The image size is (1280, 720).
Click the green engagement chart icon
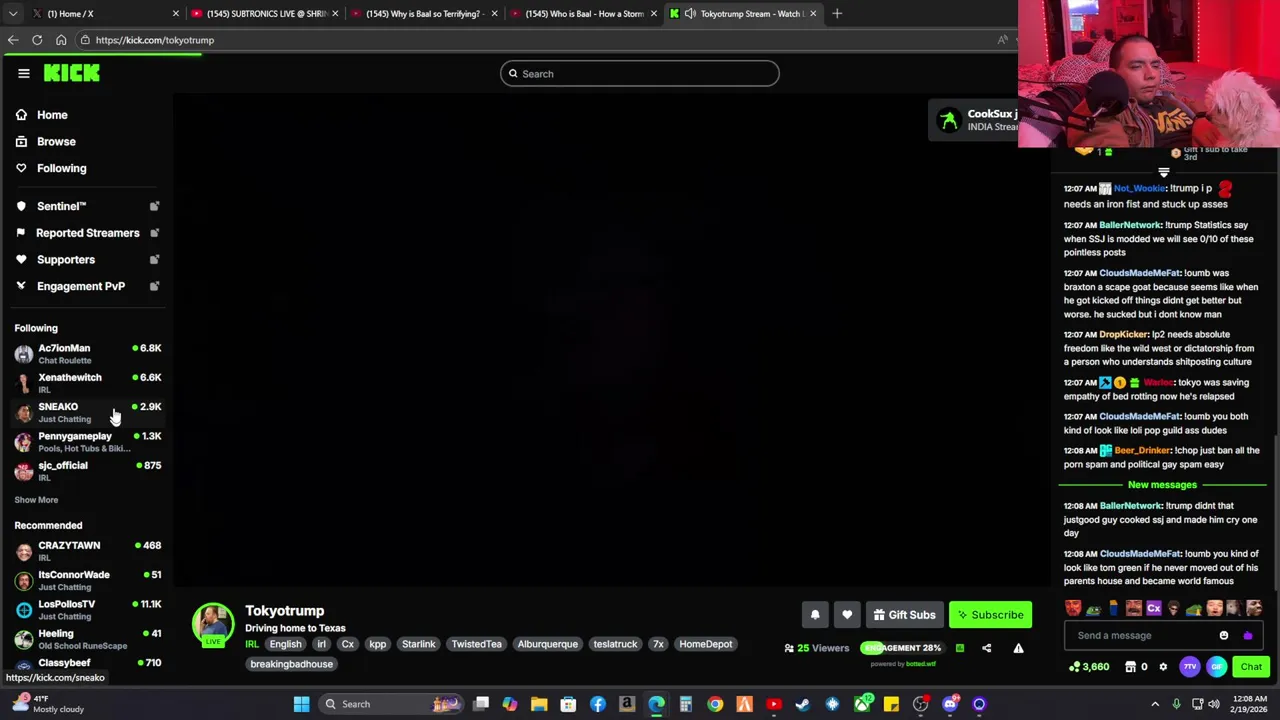959,648
